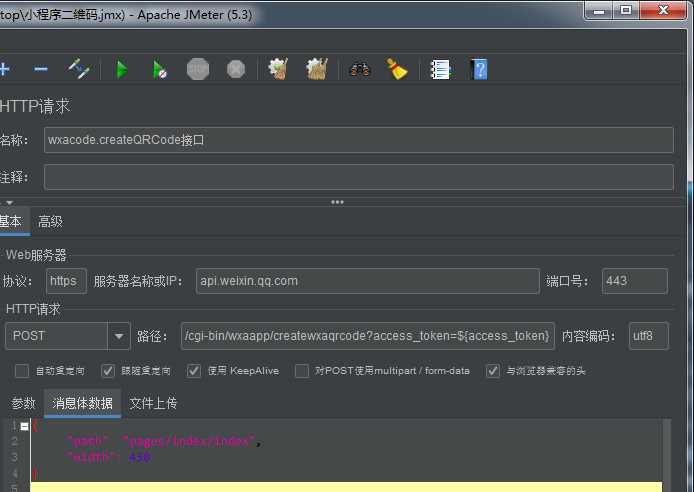Switch to the 基本 tab
Image resolution: width=694 pixels, height=492 pixels.
click(12, 221)
